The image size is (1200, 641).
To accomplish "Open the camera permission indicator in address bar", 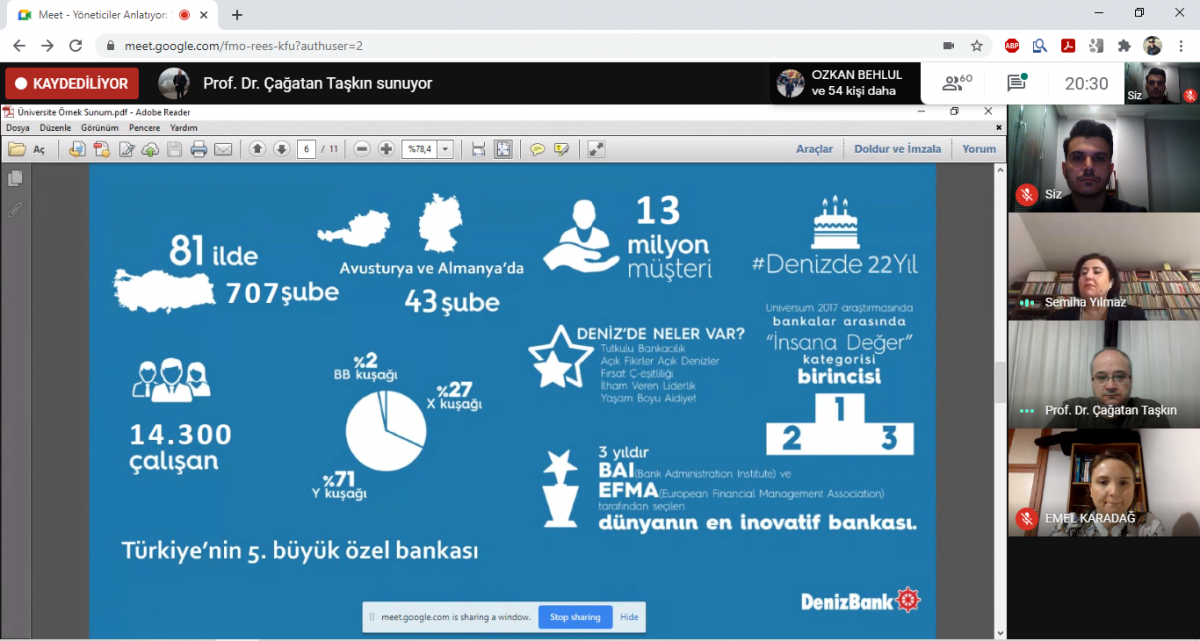I will 948,46.
